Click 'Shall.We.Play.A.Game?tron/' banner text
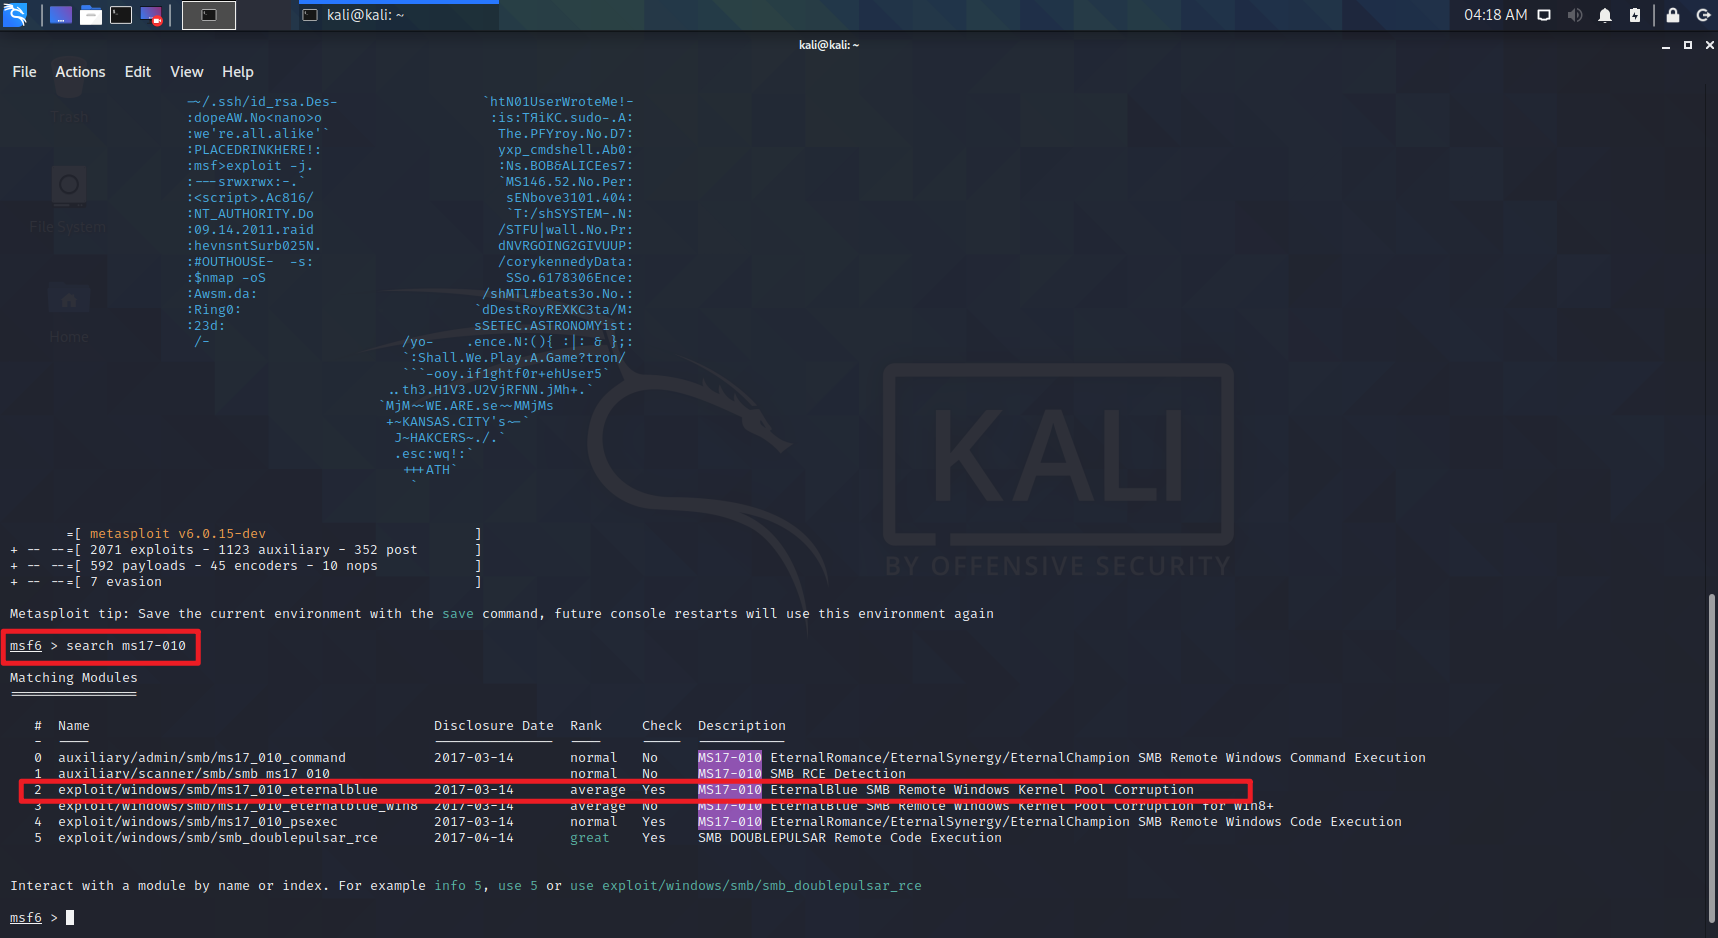 (x=522, y=358)
